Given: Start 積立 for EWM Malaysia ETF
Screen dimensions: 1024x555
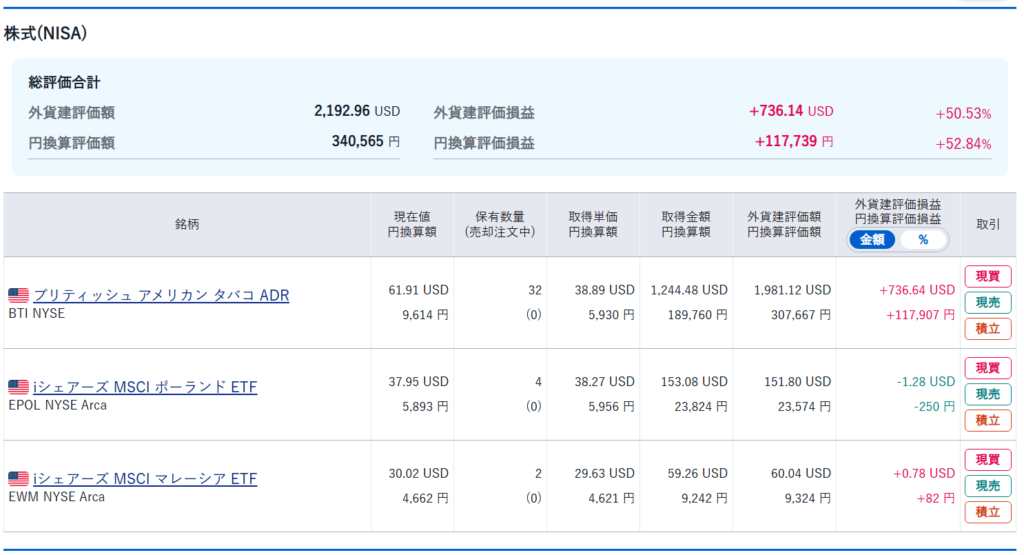Looking at the screenshot, I should 987,512.
